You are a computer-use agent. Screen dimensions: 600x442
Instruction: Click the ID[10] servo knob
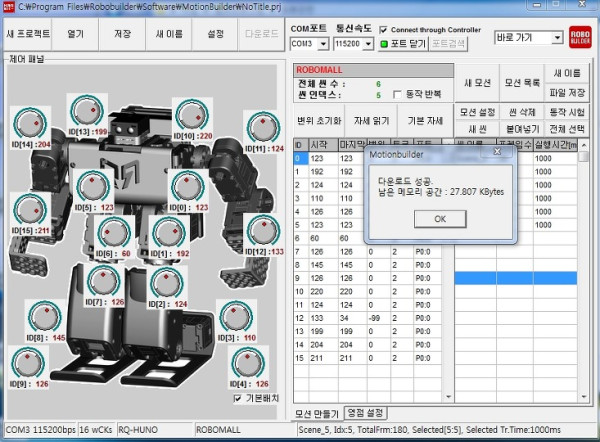(187, 112)
